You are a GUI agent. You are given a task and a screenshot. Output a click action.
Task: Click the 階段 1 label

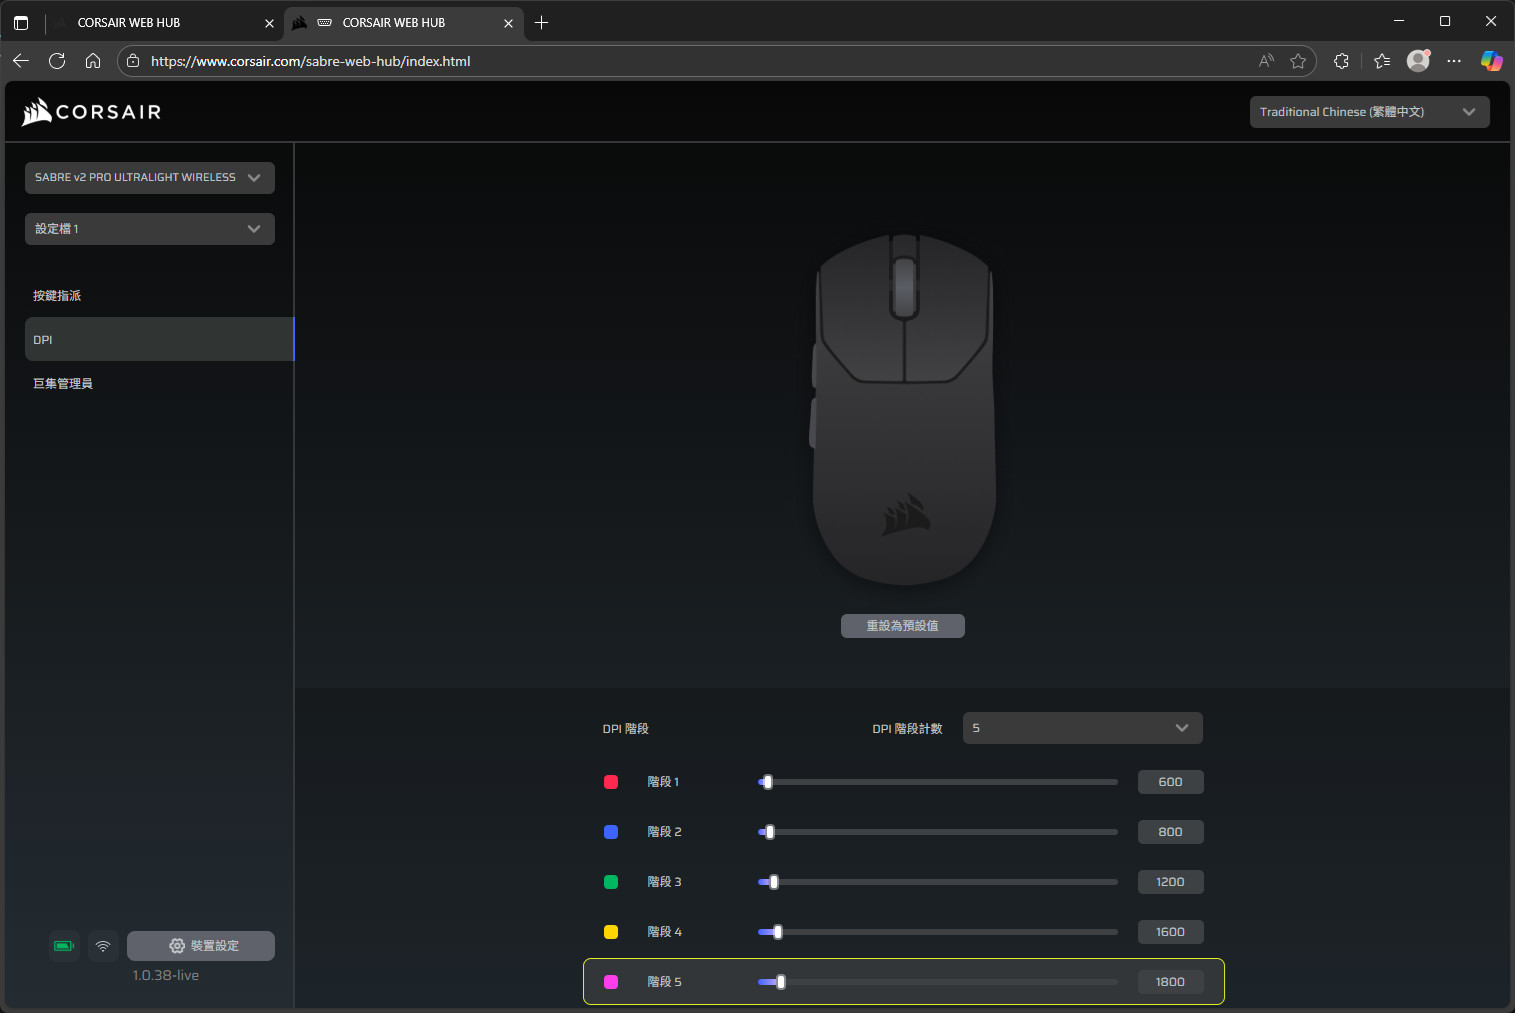click(663, 782)
